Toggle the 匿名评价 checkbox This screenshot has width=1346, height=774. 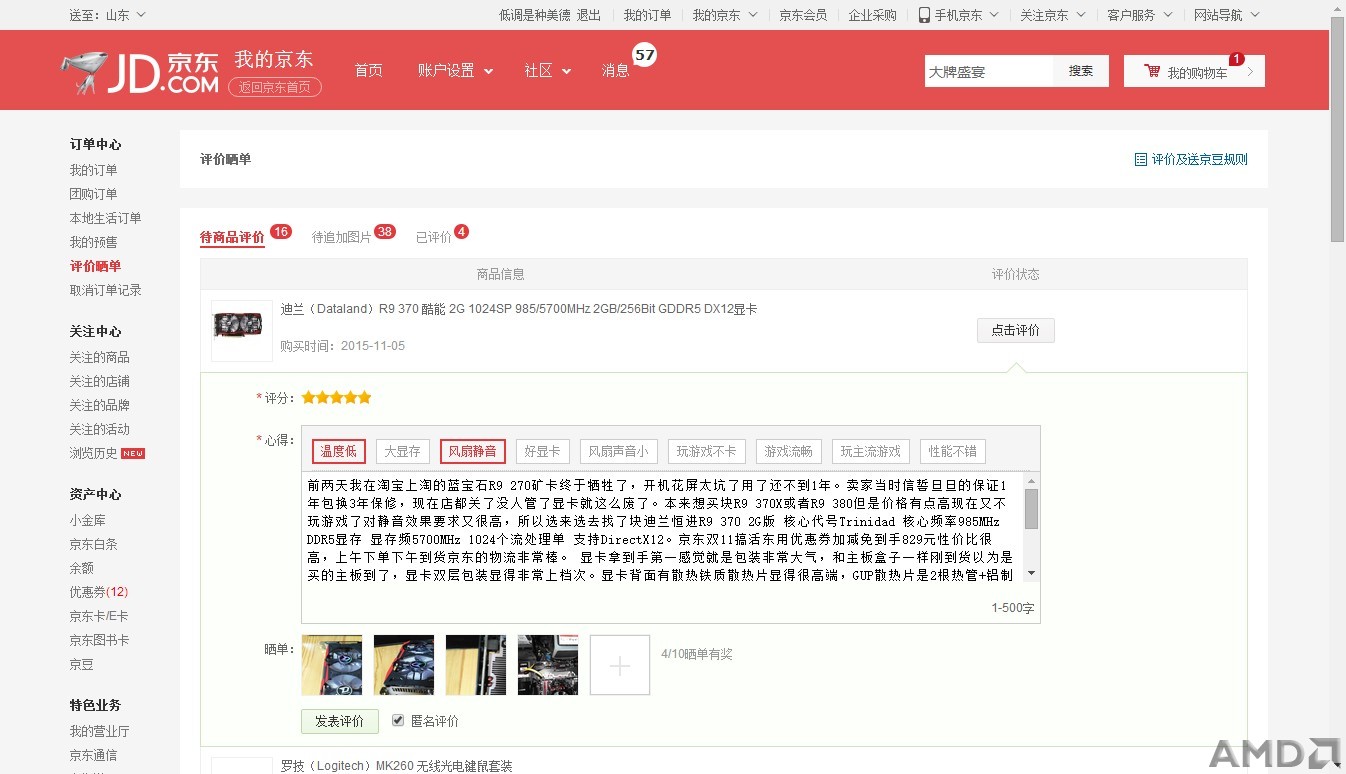coord(398,720)
